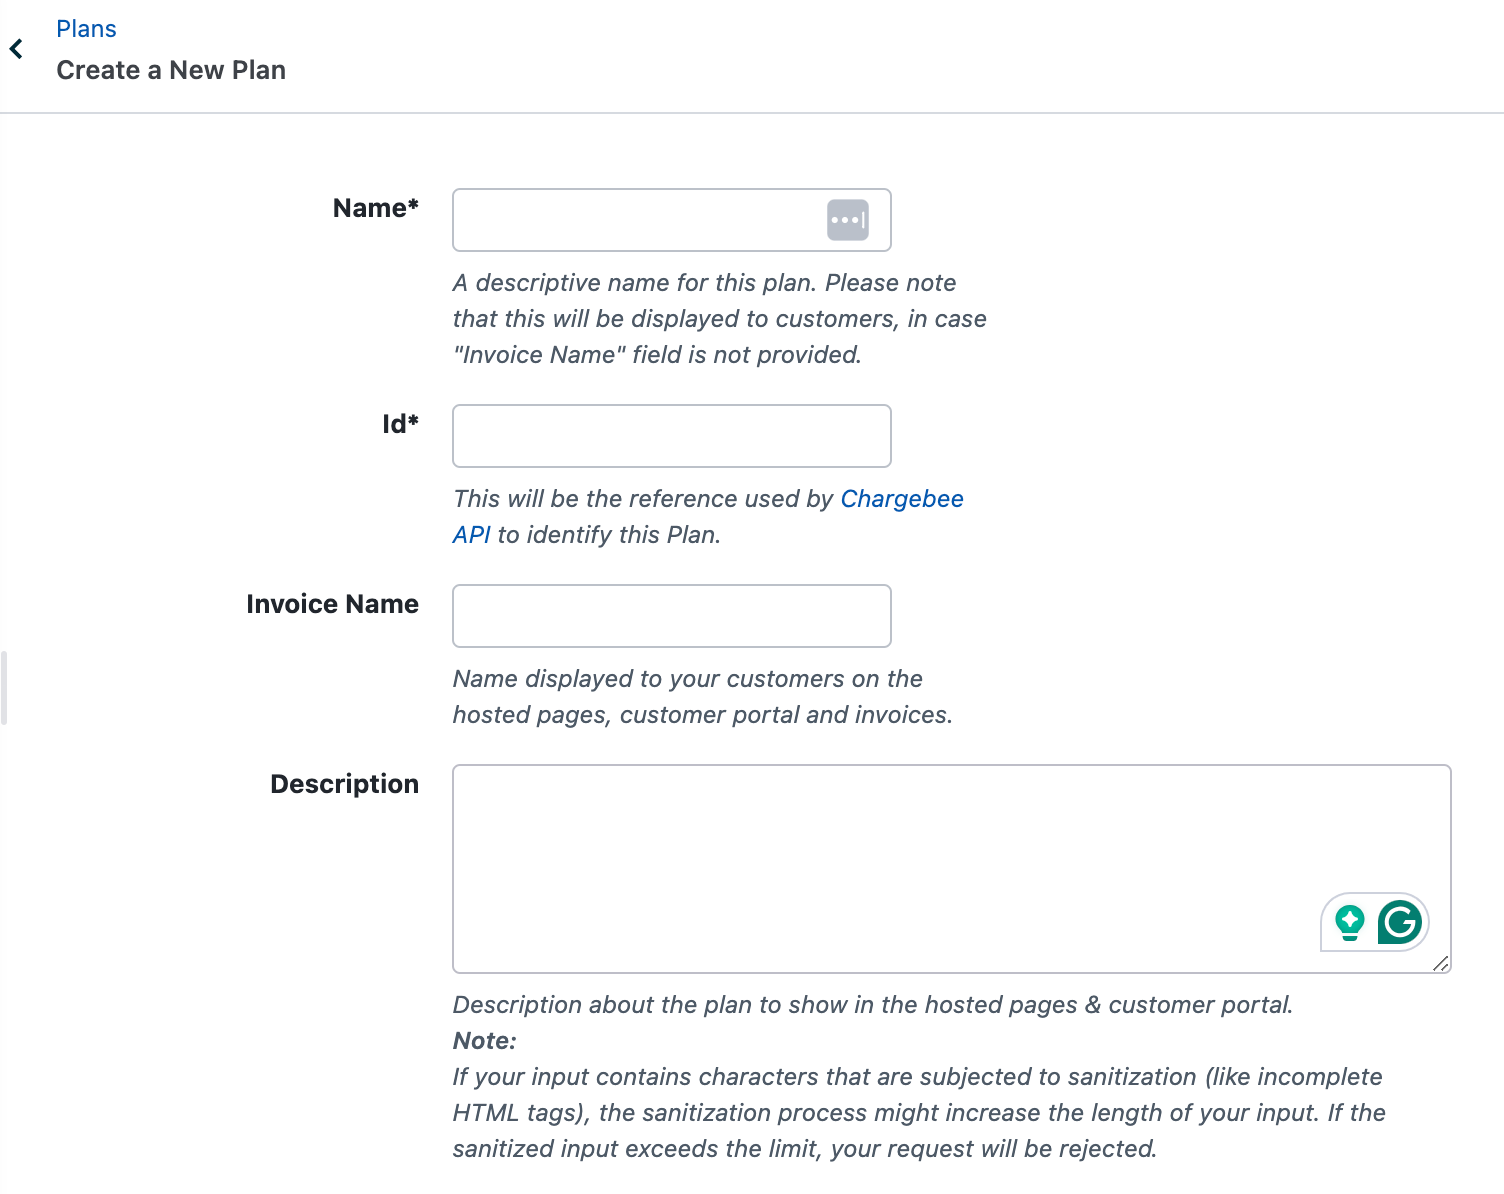
Task: Click the "Create a New Plan" heading
Action: pyautogui.click(x=171, y=70)
